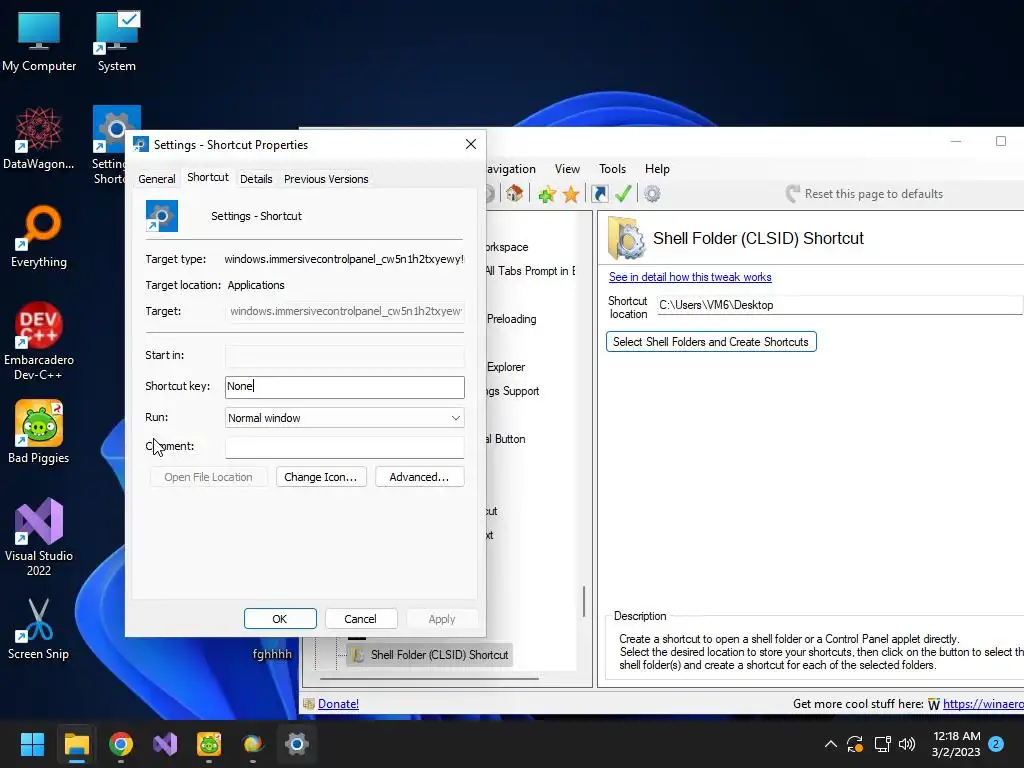Switch to the Details tab

click(256, 179)
